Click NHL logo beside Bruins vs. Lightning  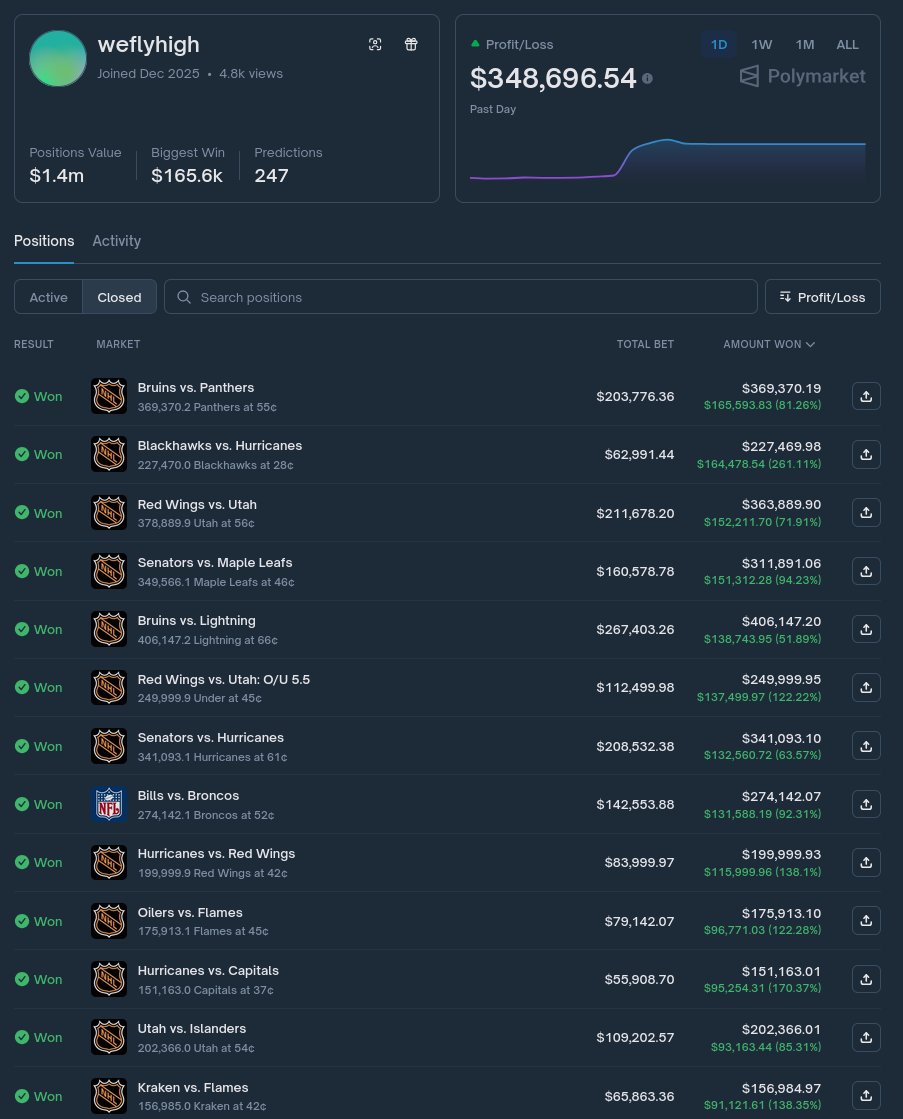click(x=109, y=629)
